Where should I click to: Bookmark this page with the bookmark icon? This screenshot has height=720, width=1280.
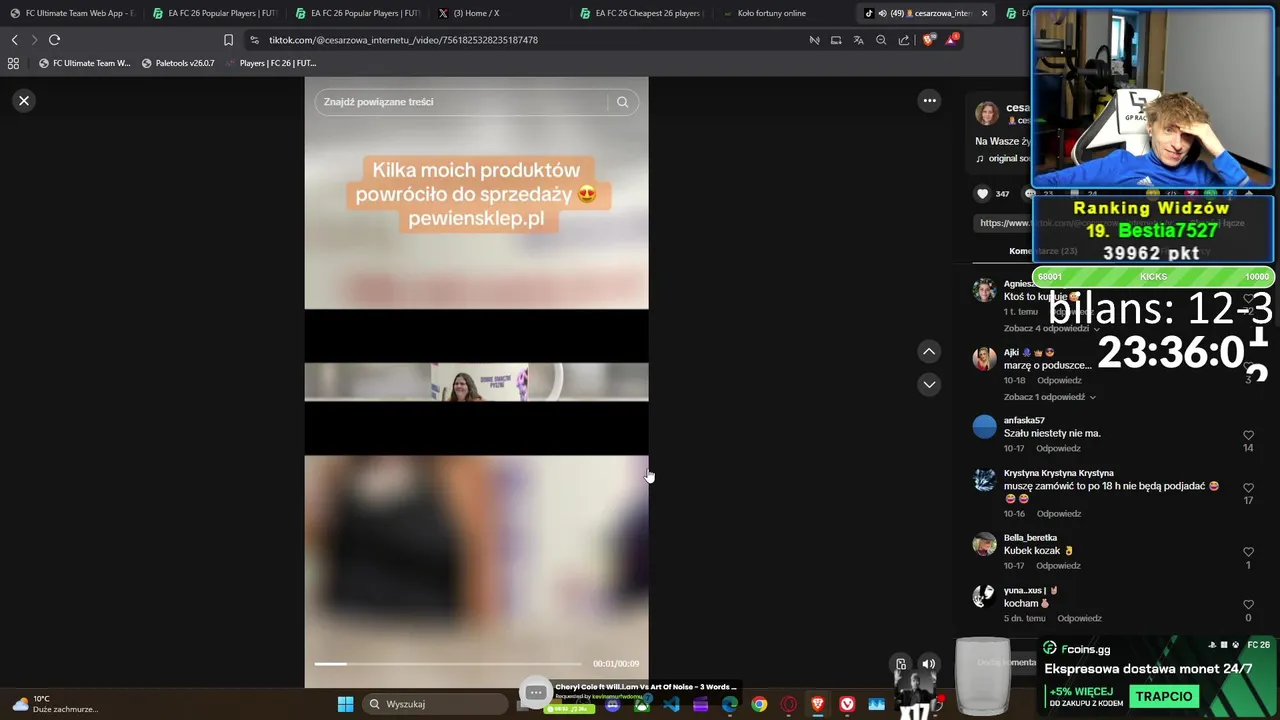(228, 40)
